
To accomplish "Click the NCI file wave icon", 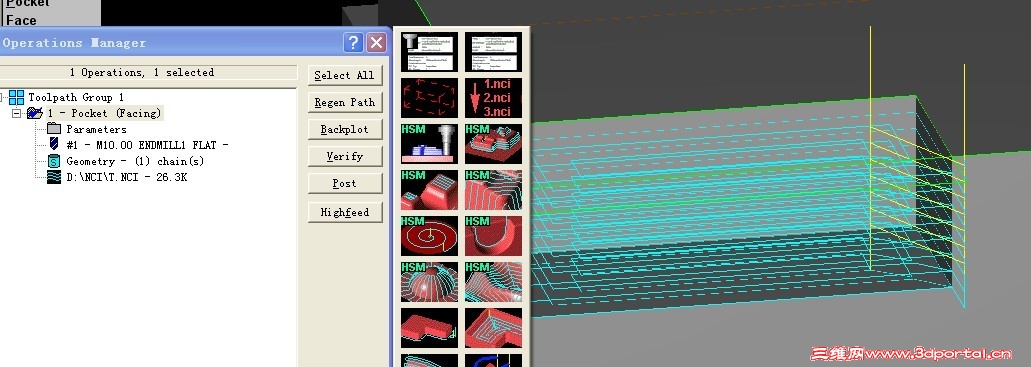I will click(54, 177).
